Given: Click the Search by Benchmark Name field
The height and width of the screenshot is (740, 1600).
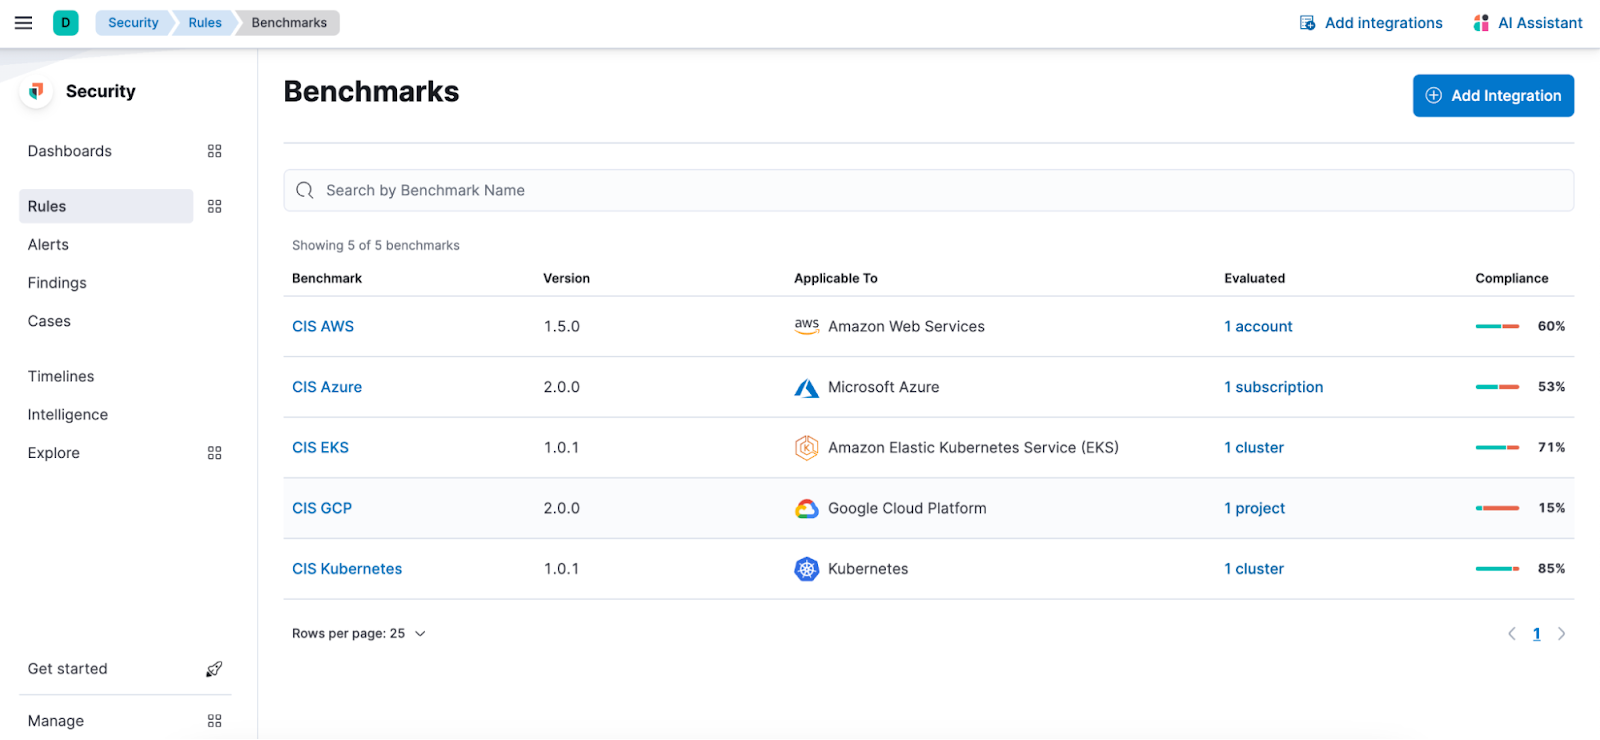Looking at the screenshot, I should pyautogui.click(x=928, y=190).
